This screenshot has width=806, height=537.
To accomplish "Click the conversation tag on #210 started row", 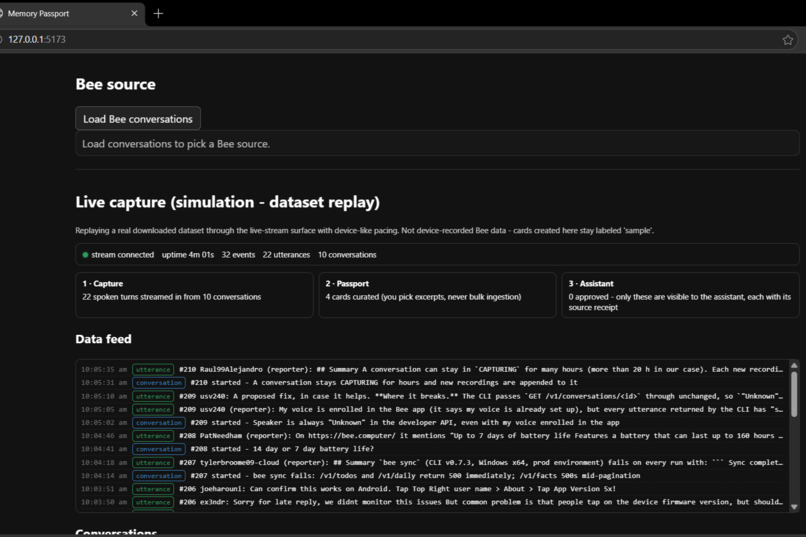I will pos(159,383).
